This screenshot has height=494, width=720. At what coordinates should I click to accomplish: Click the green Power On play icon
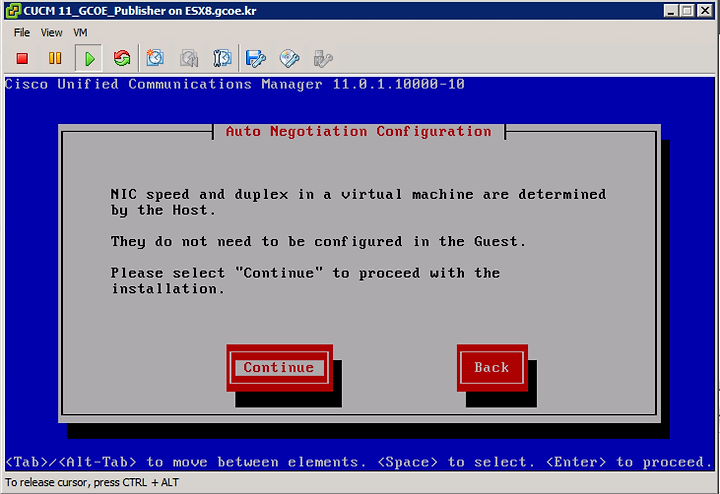pyautogui.click(x=89, y=58)
